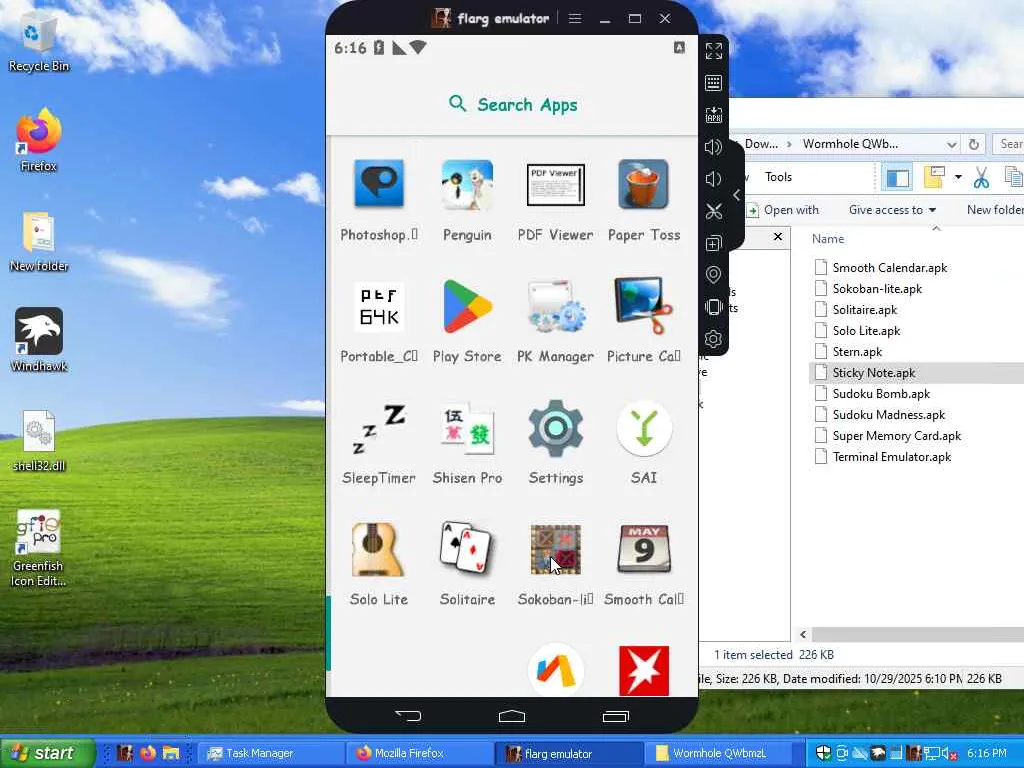Launch the SAI installer app
This screenshot has height=768, width=1024.
coord(644,428)
